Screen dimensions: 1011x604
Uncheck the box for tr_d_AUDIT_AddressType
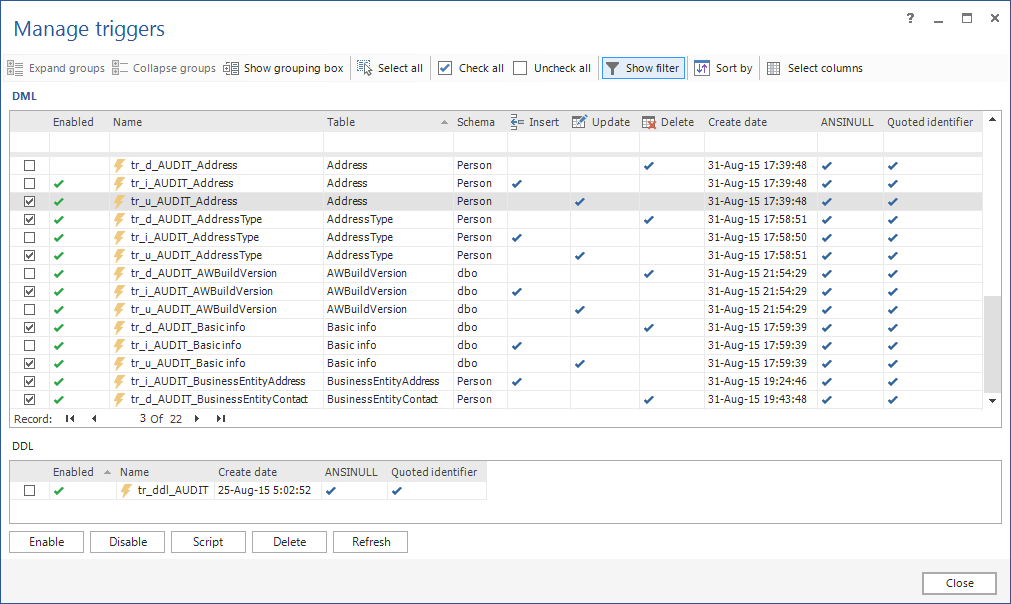point(30,220)
